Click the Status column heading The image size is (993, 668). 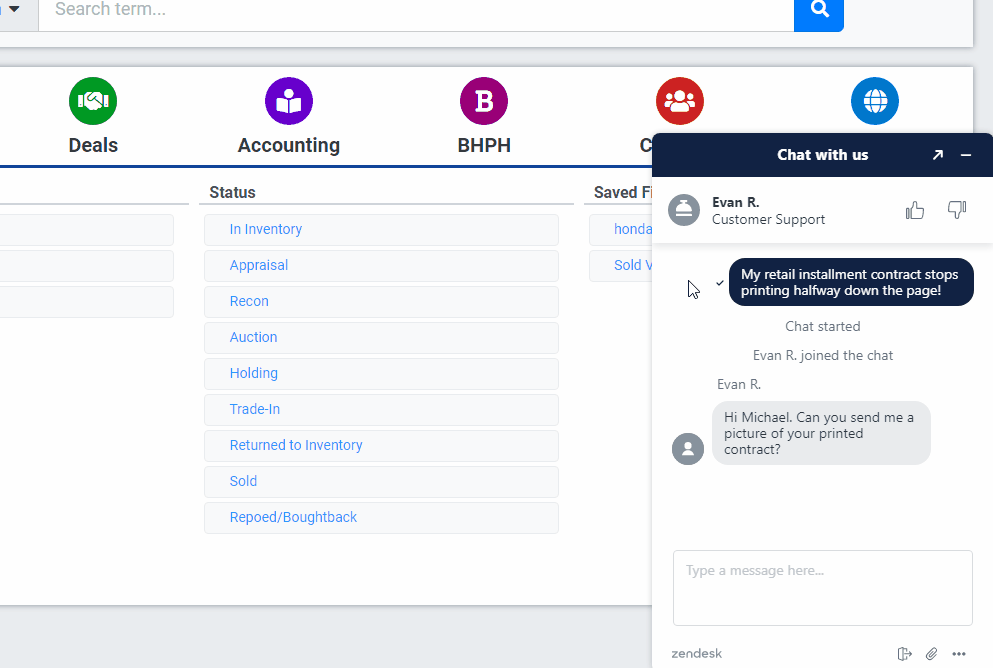[x=232, y=192]
